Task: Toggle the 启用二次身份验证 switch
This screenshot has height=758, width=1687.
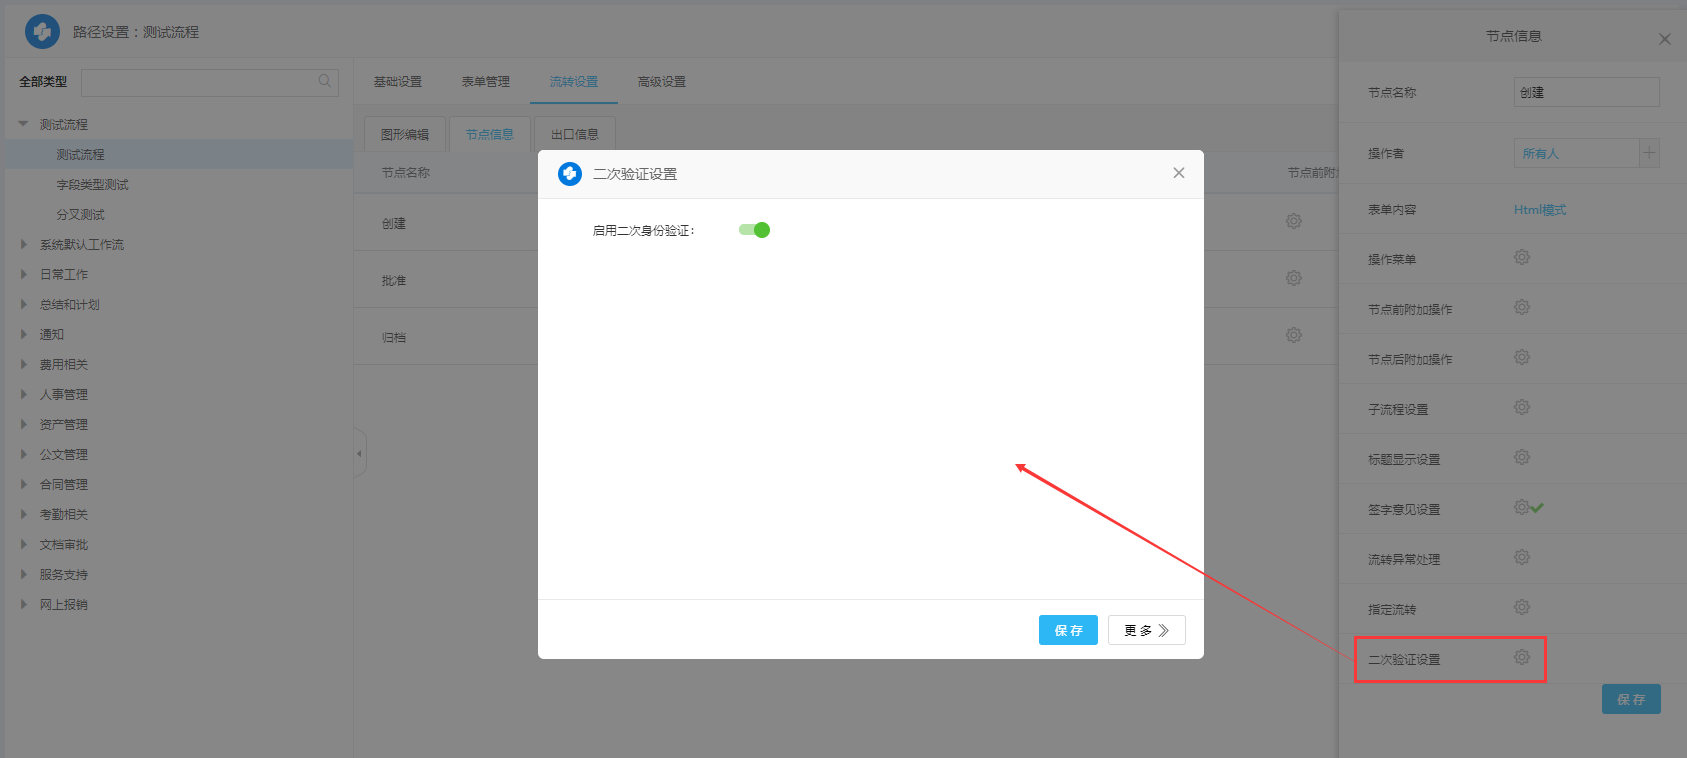Action: (754, 230)
